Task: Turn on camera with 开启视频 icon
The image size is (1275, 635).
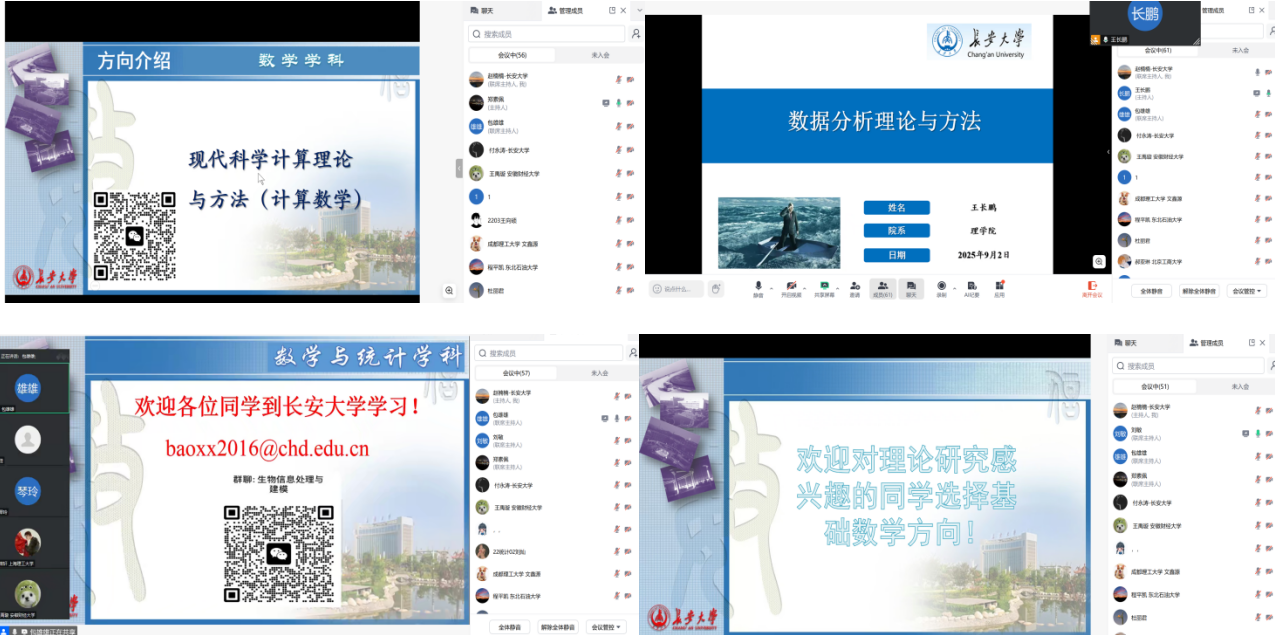Action: 791,287
